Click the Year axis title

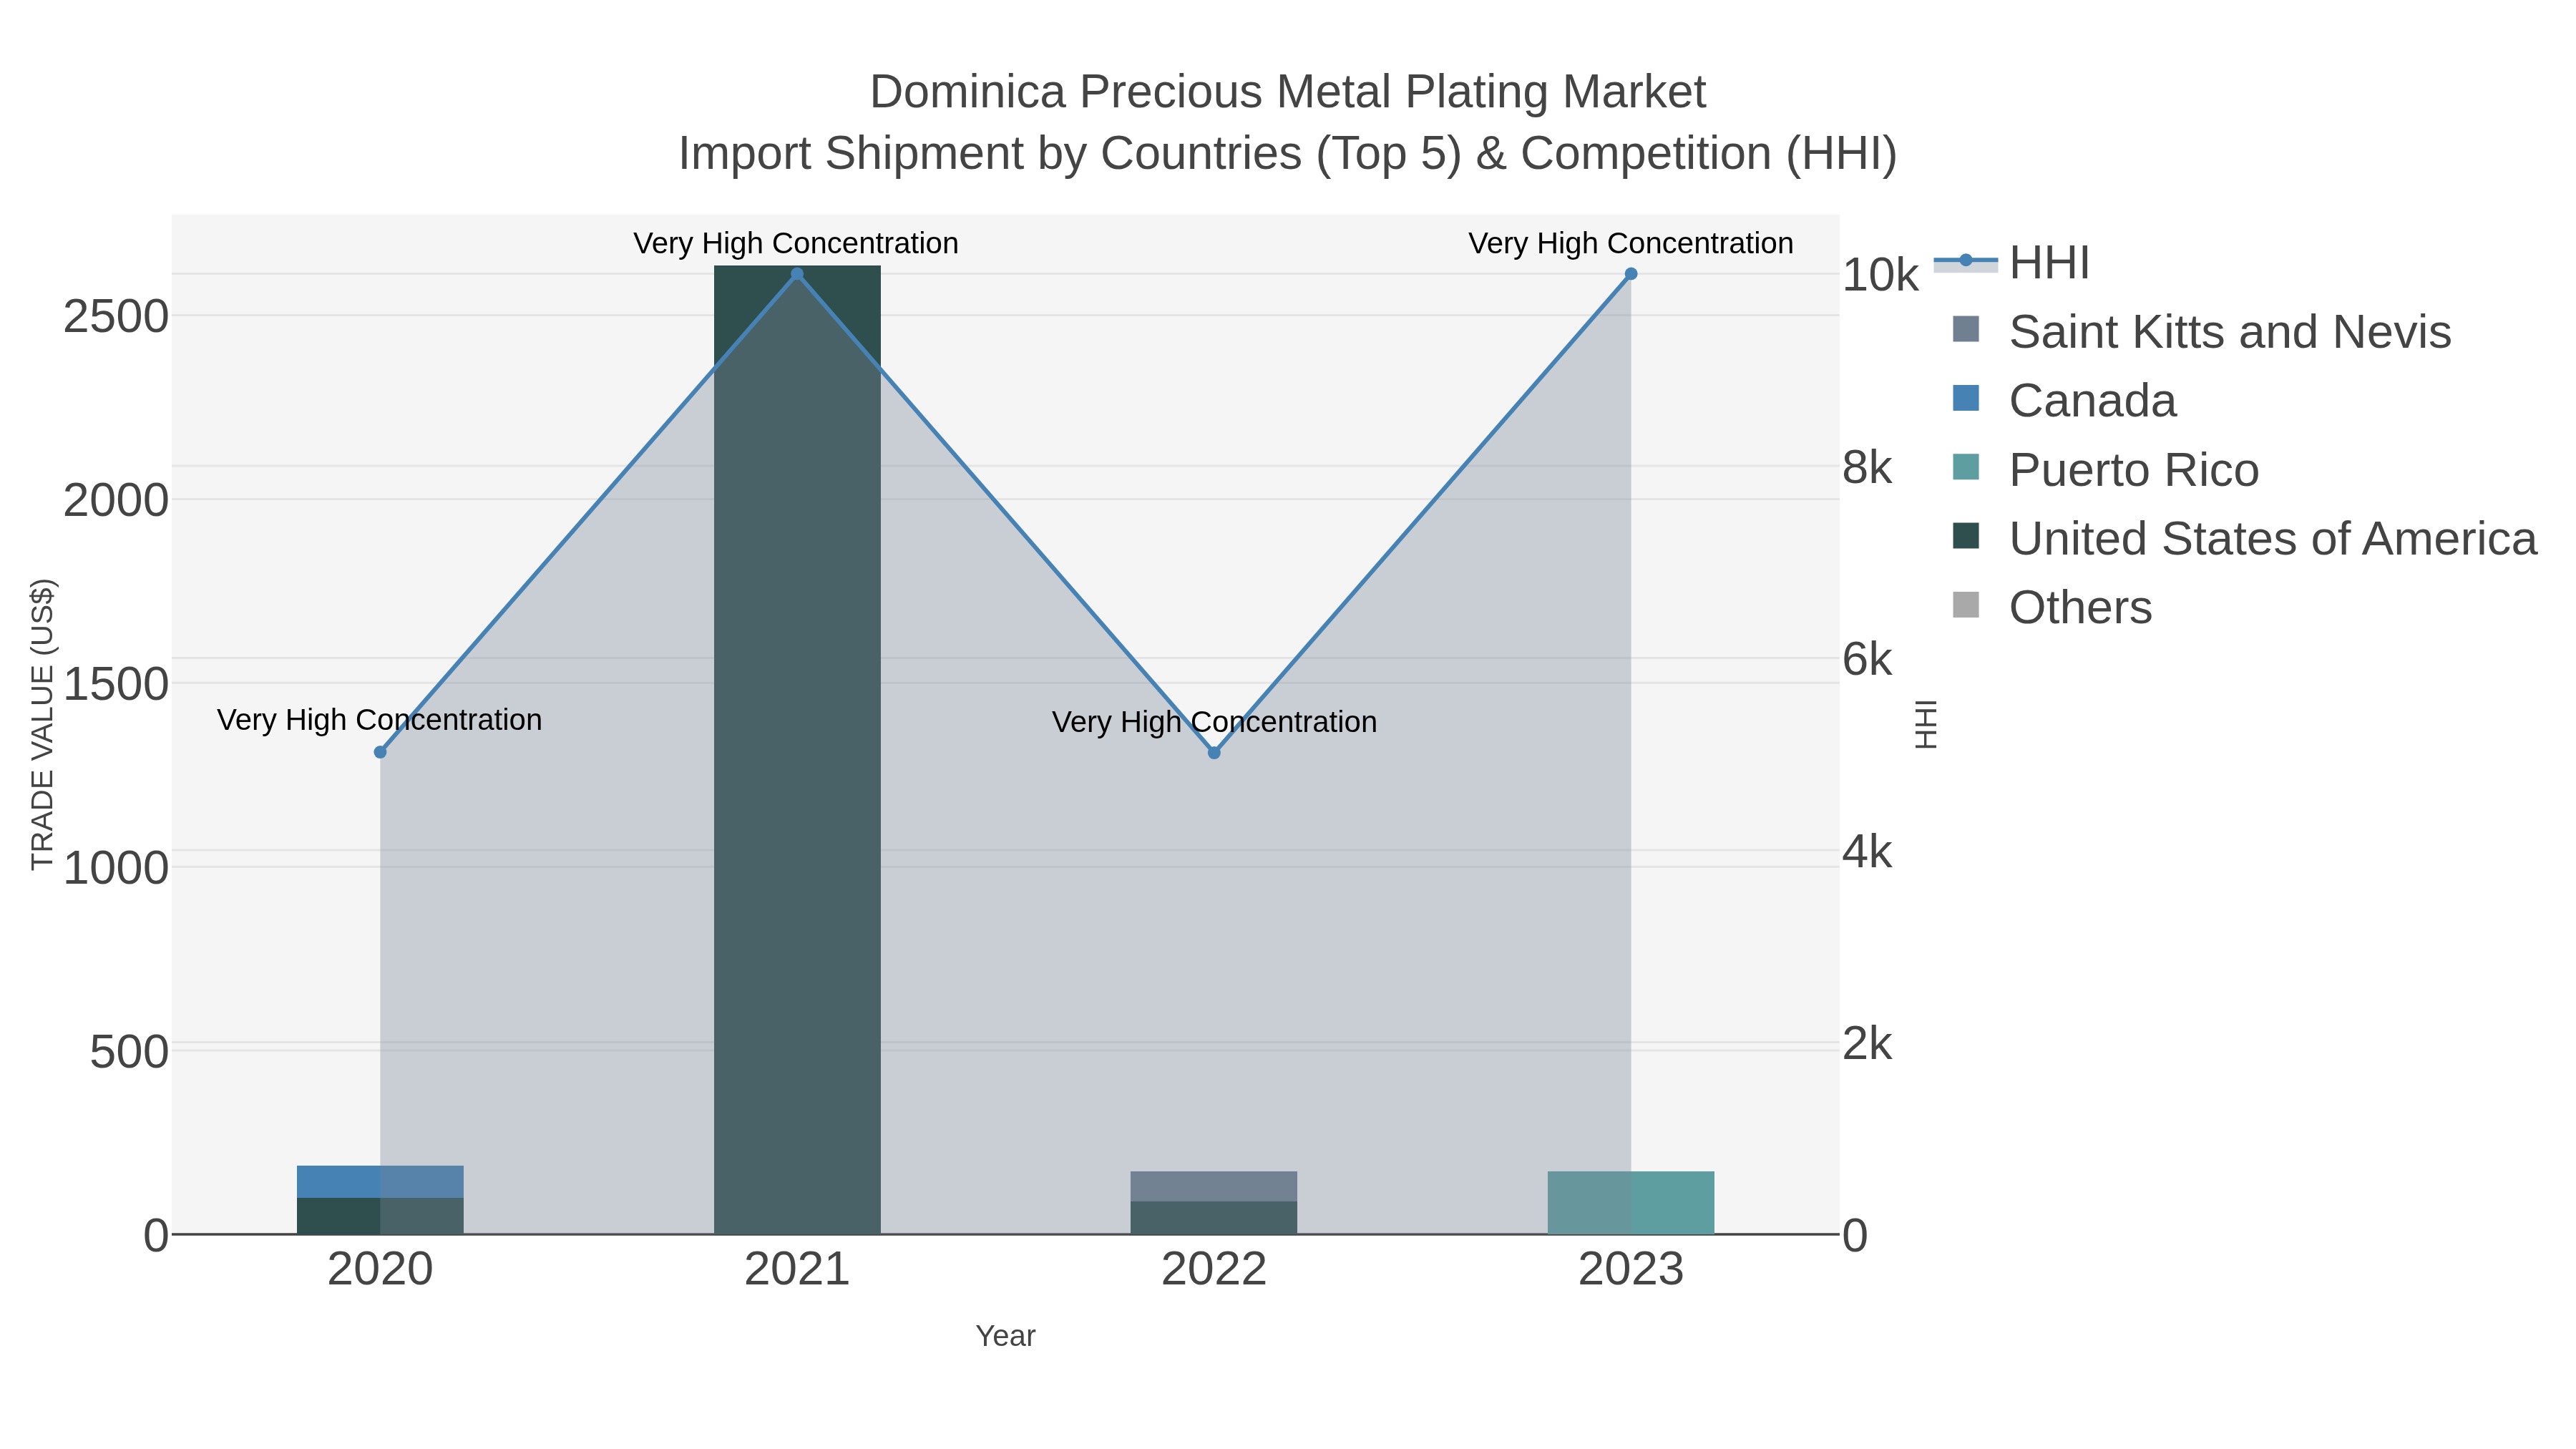coord(1006,1336)
